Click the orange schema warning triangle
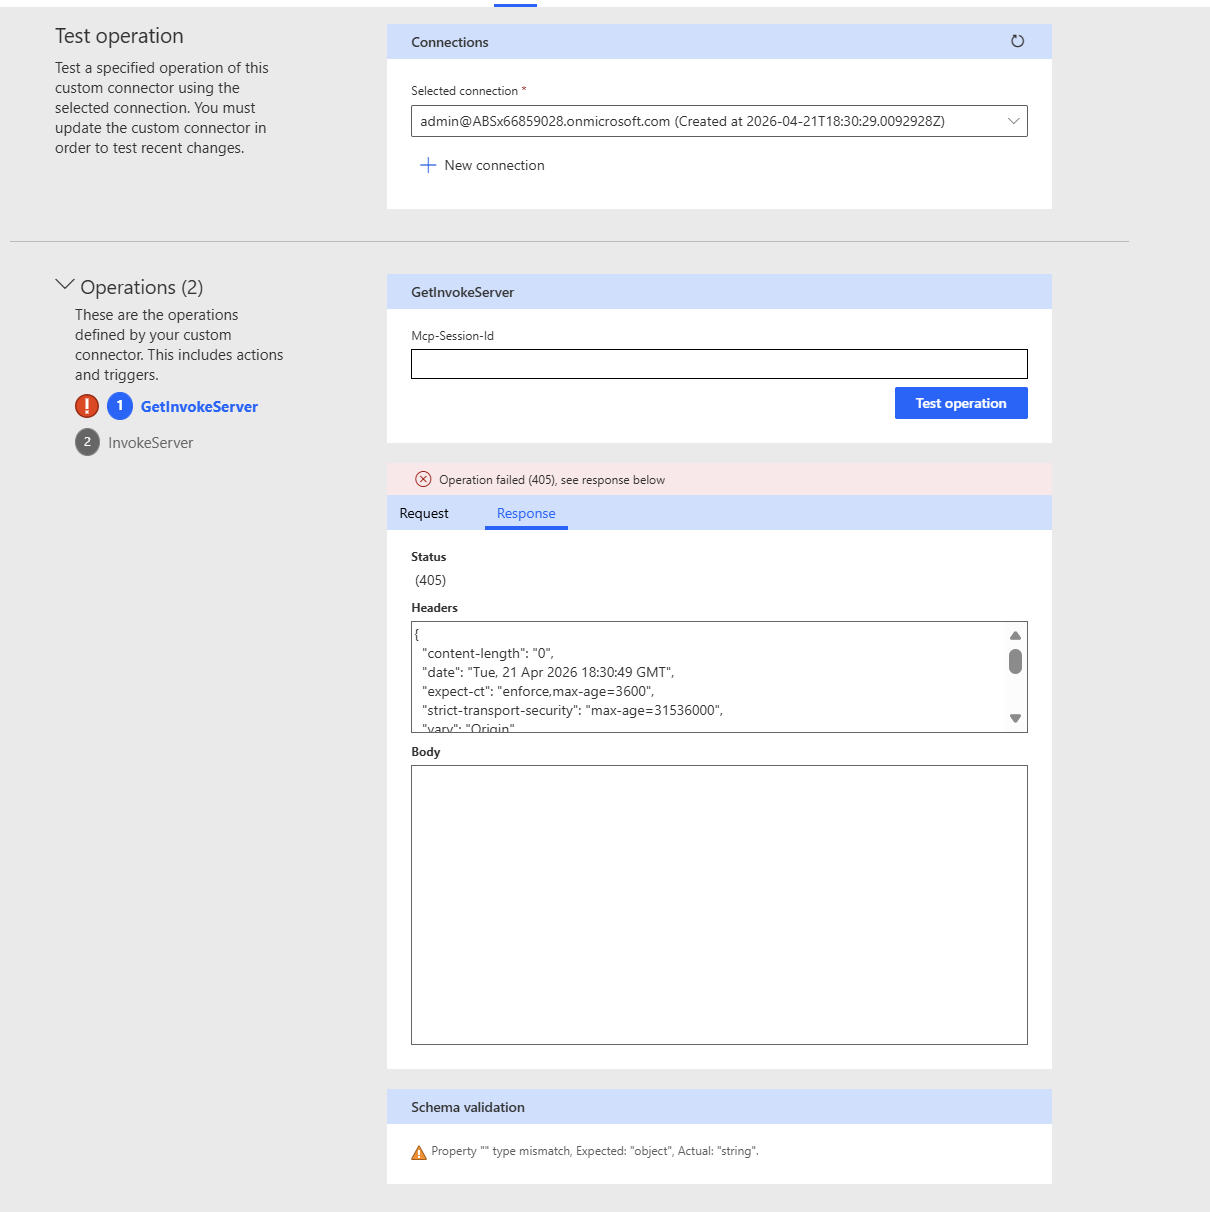The image size is (1210, 1212). (419, 1152)
